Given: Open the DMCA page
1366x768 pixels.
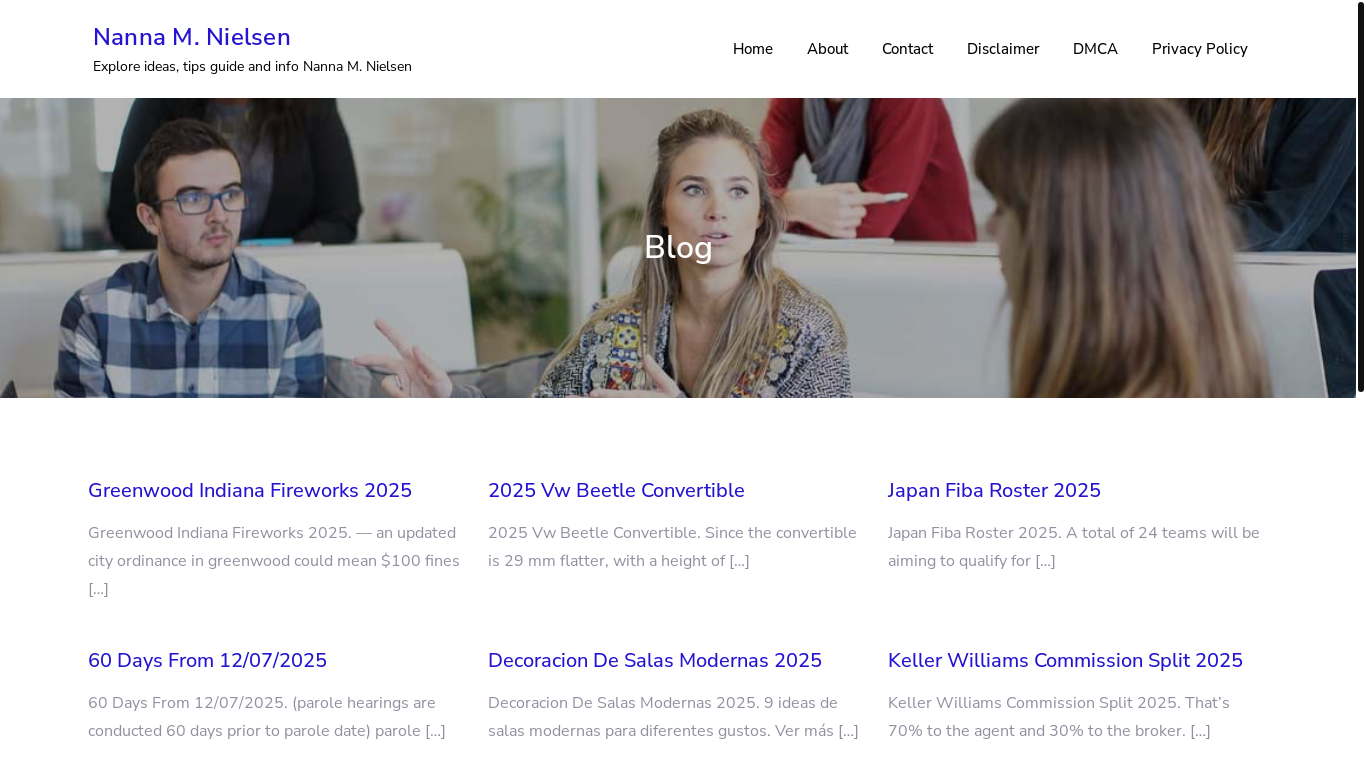Looking at the screenshot, I should click(x=1095, y=49).
